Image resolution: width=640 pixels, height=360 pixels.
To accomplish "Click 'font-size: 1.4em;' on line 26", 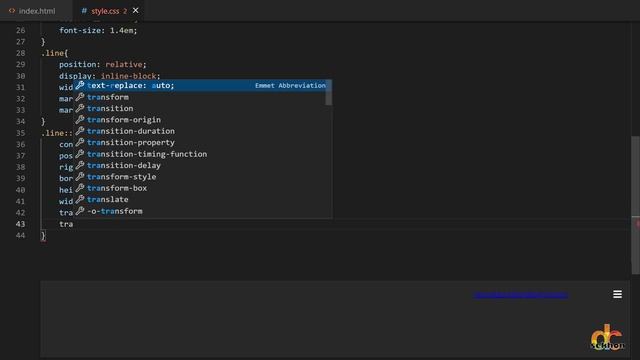I will point(98,30).
